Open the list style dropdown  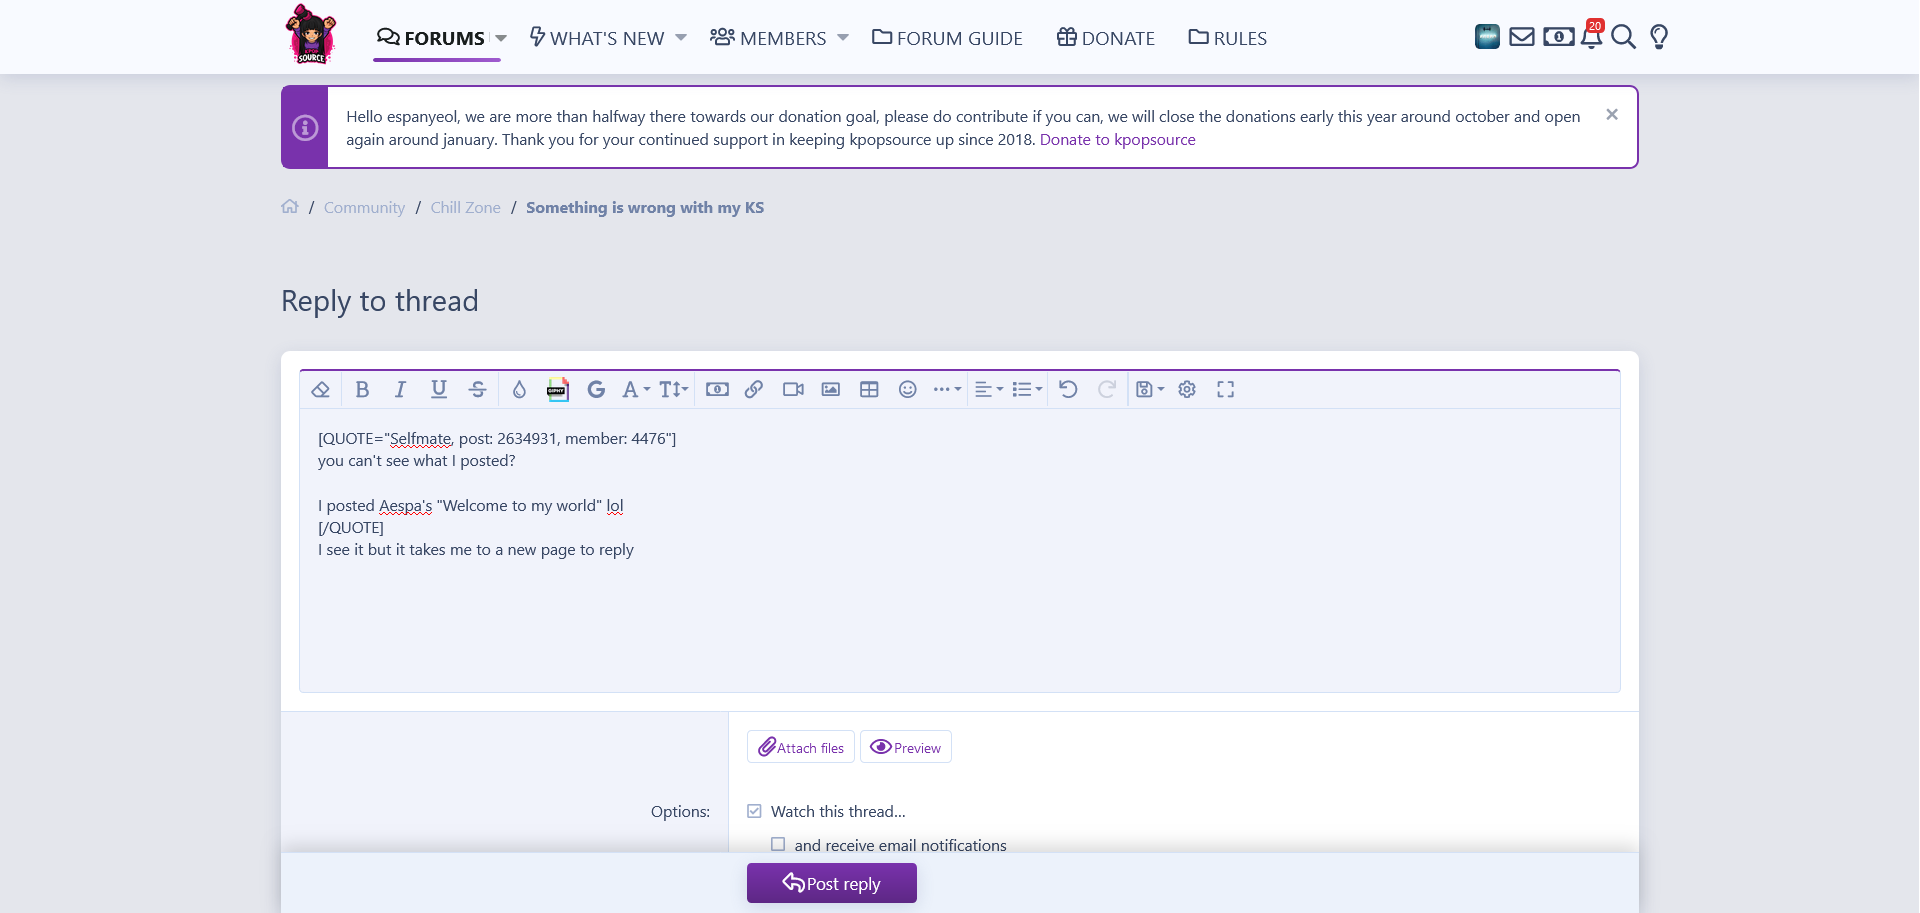(1027, 390)
